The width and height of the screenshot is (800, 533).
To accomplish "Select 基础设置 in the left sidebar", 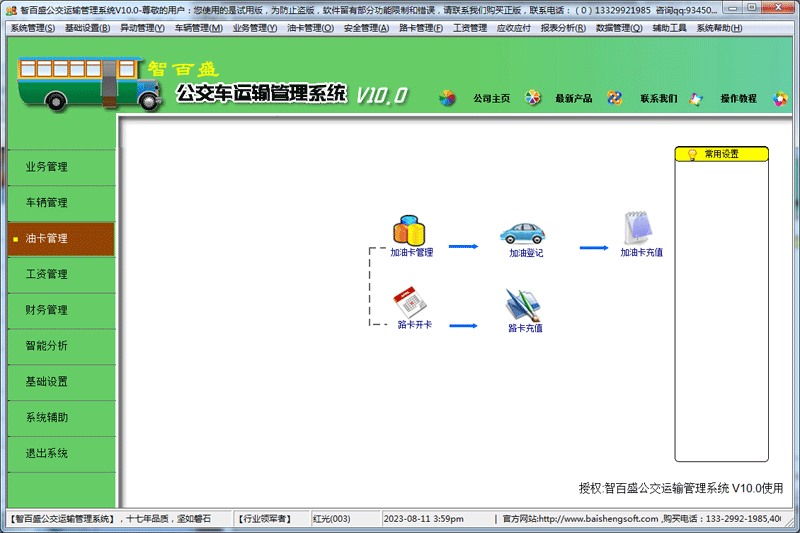I will pos(61,382).
